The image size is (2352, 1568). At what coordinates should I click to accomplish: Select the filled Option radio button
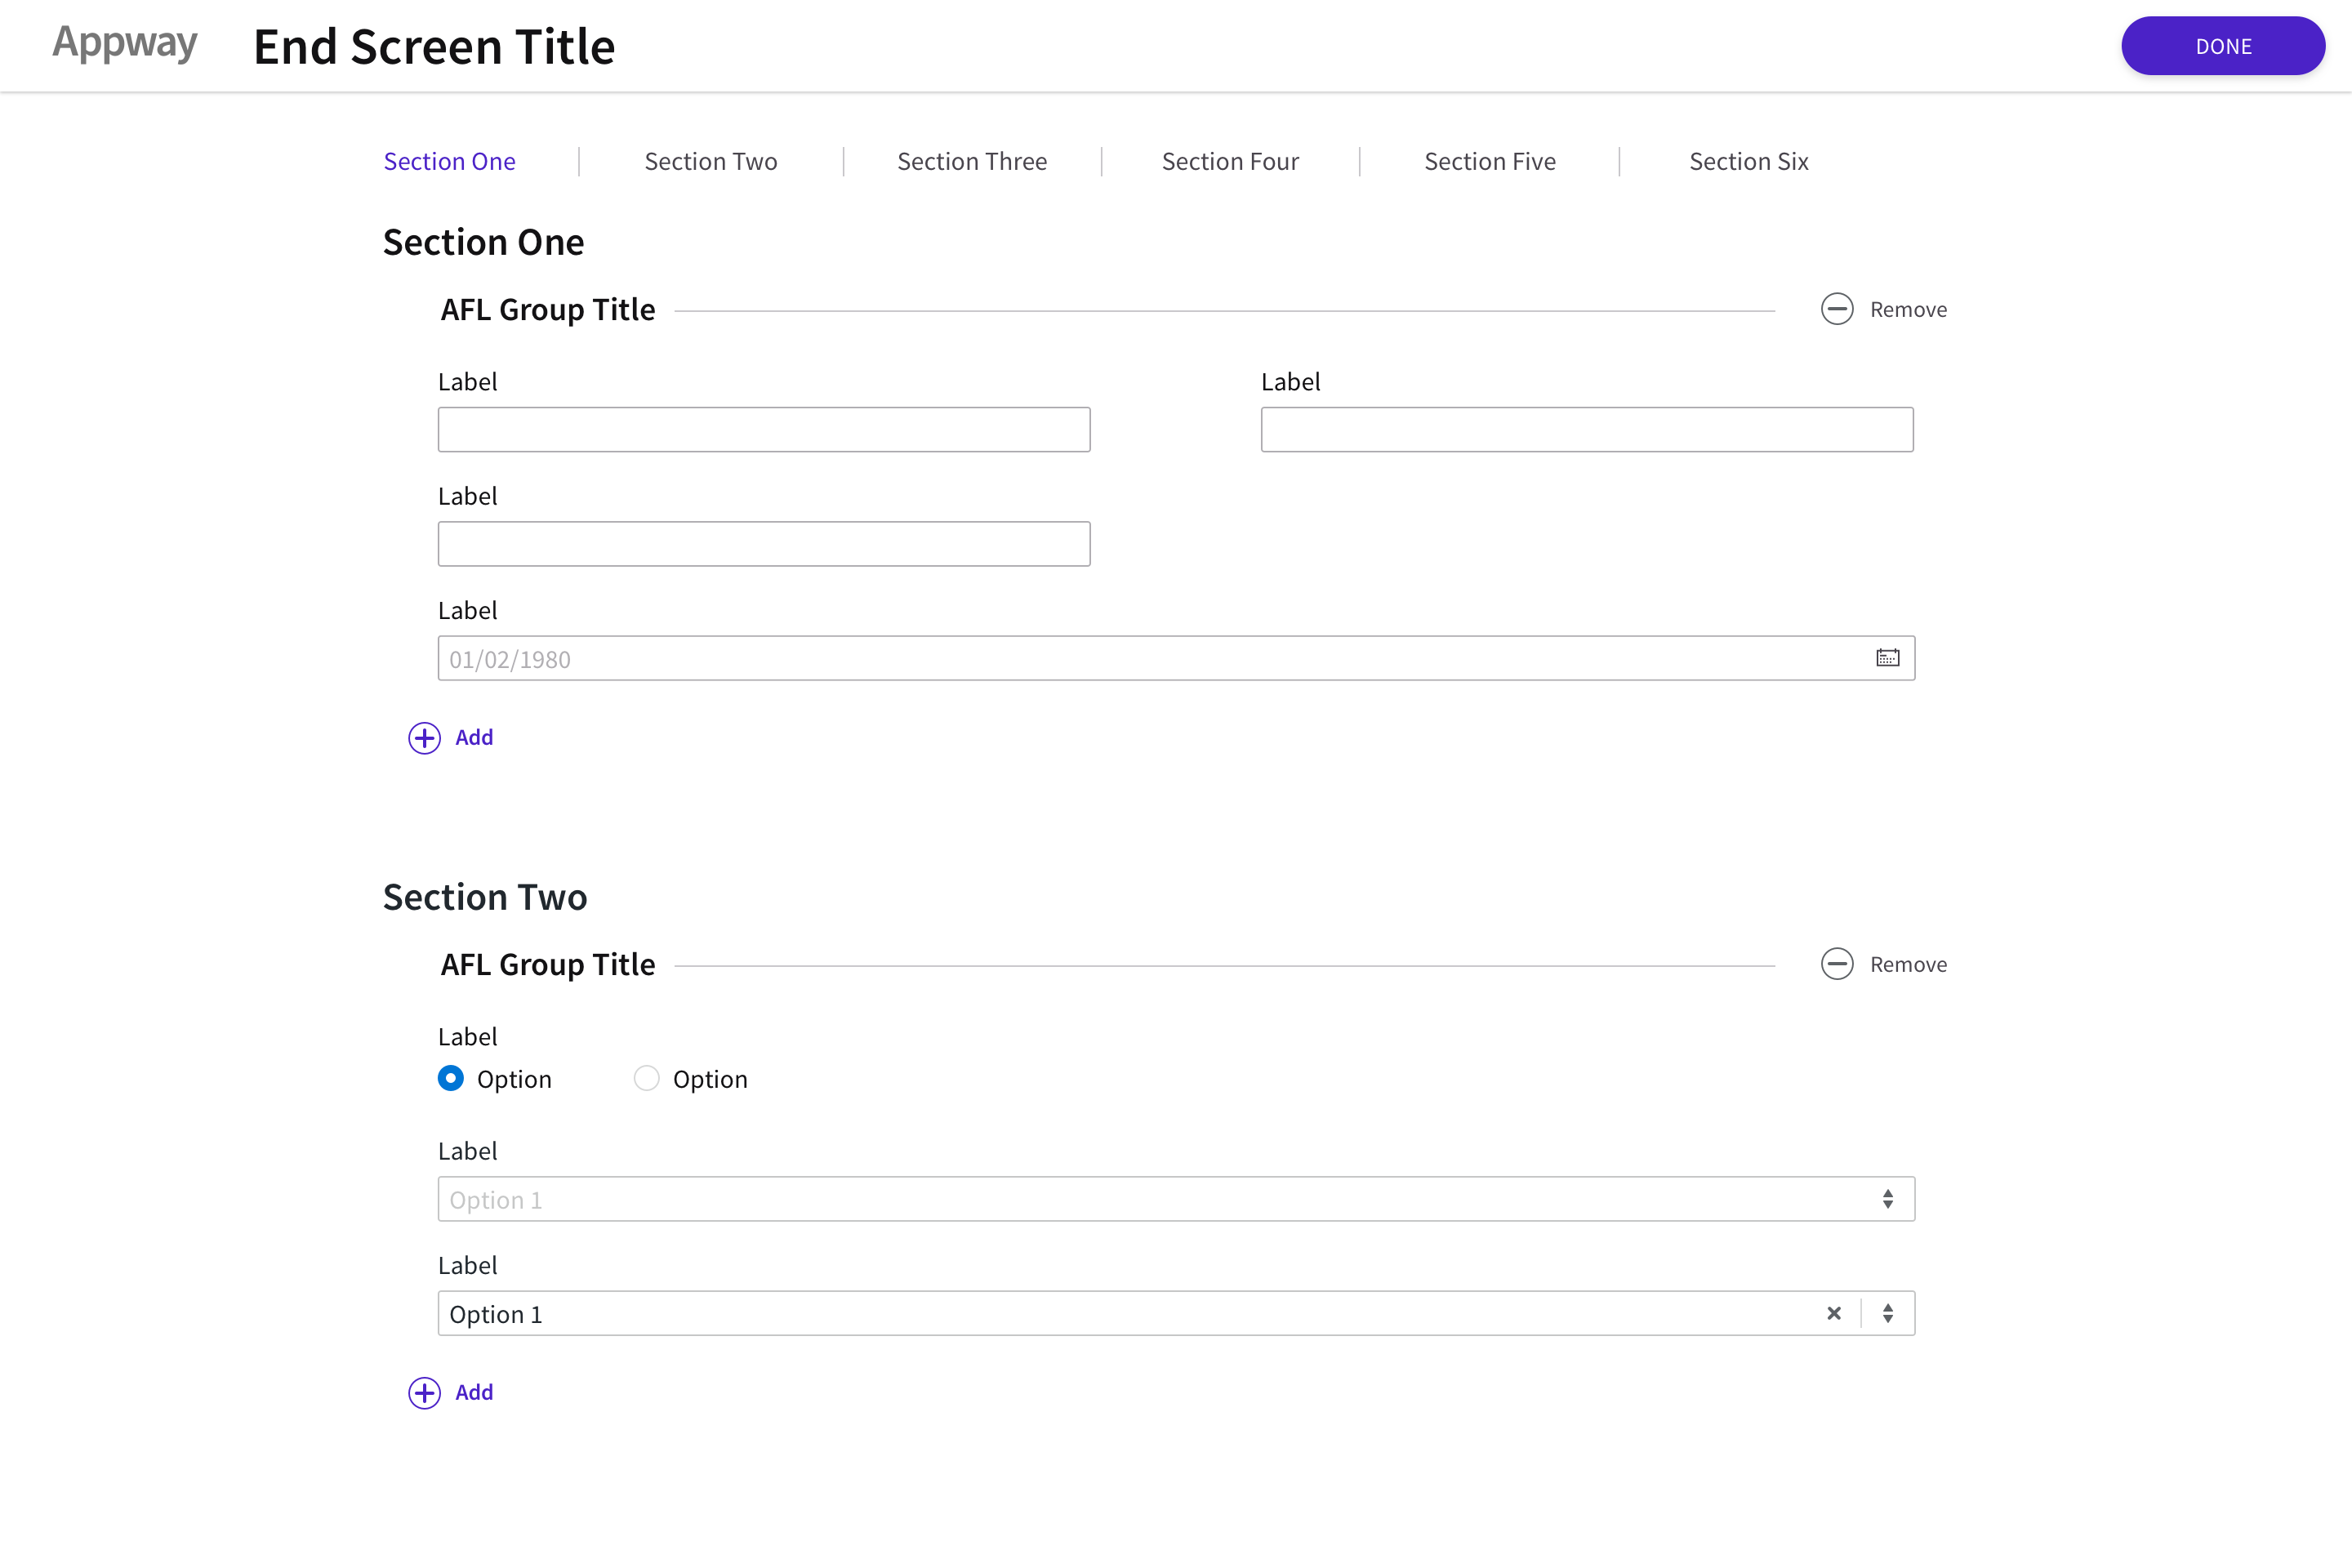pos(452,1078)
